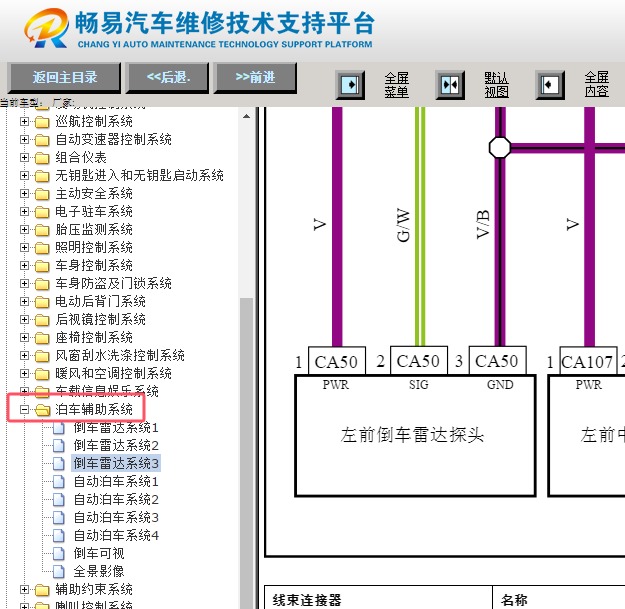Click the G/W wire color label
This screenshot has height=609, width=625.
(403, 224)
